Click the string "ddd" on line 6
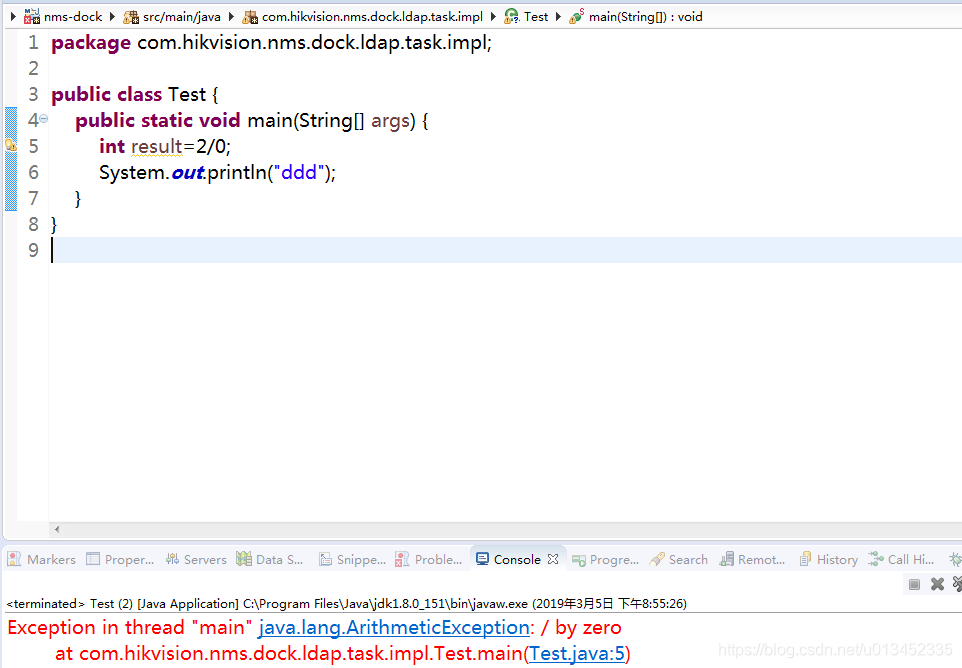The height and width of the screenshot is (668, 962). pos(299,172)
